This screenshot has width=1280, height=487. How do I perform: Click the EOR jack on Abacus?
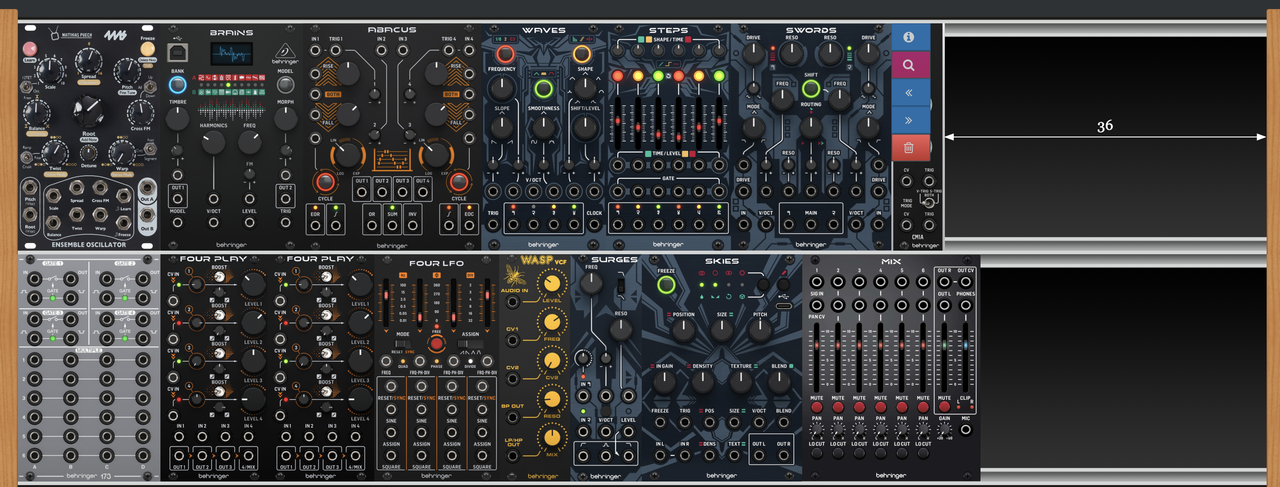pos(316,227)
